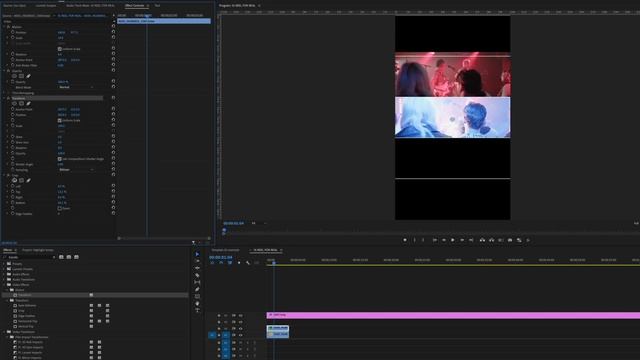Image resolution: width=640 pixels, height=360 pixels.
Task: Select the Razor tool
Action: coord(197,275)
